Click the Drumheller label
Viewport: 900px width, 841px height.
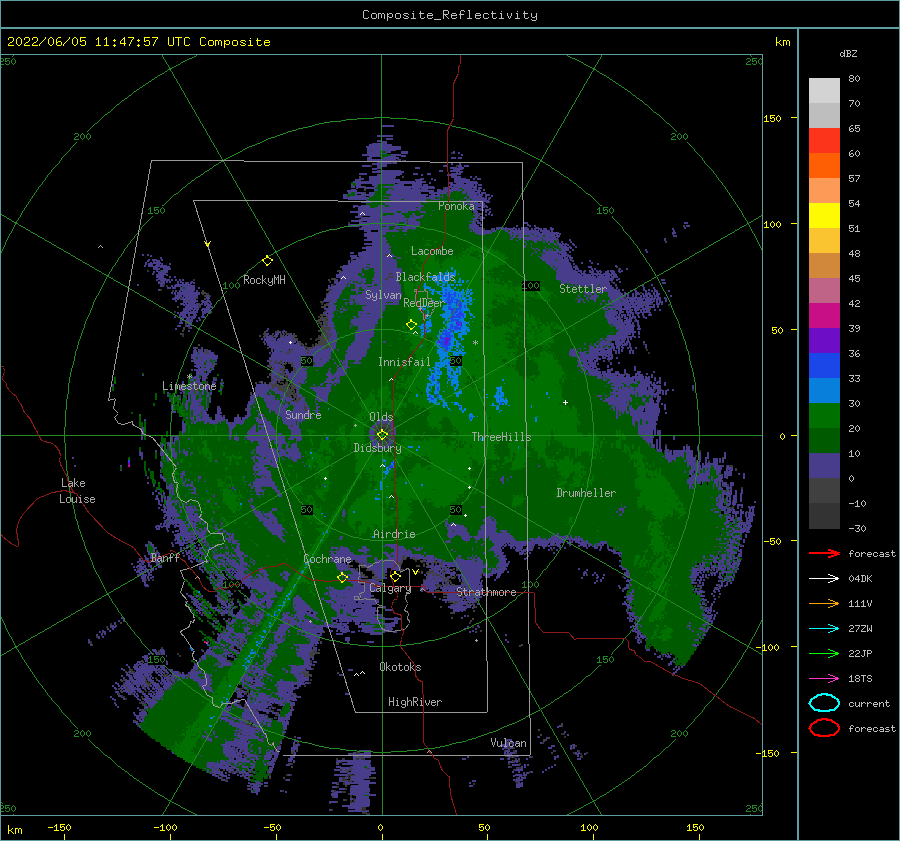pos(586,493)
